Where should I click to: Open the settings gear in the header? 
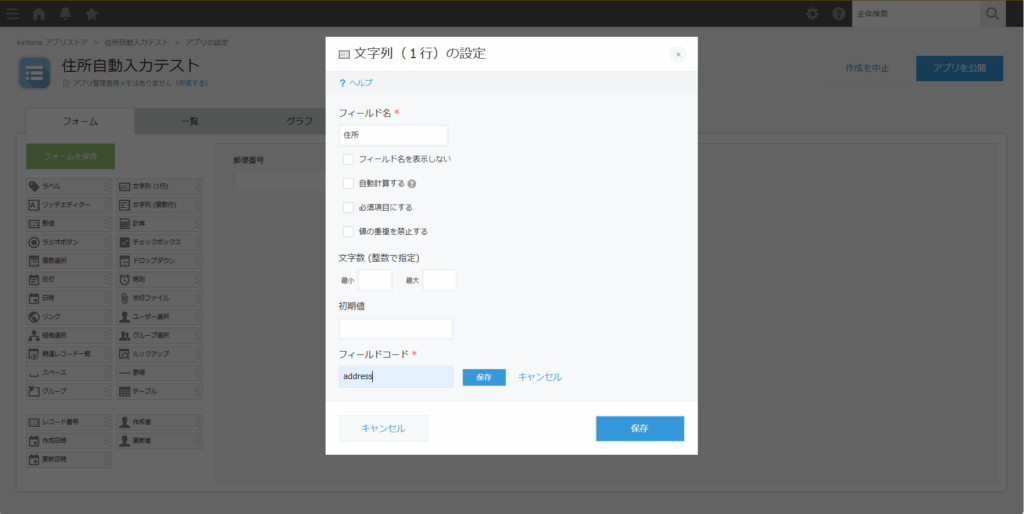(x=812, y=14)
